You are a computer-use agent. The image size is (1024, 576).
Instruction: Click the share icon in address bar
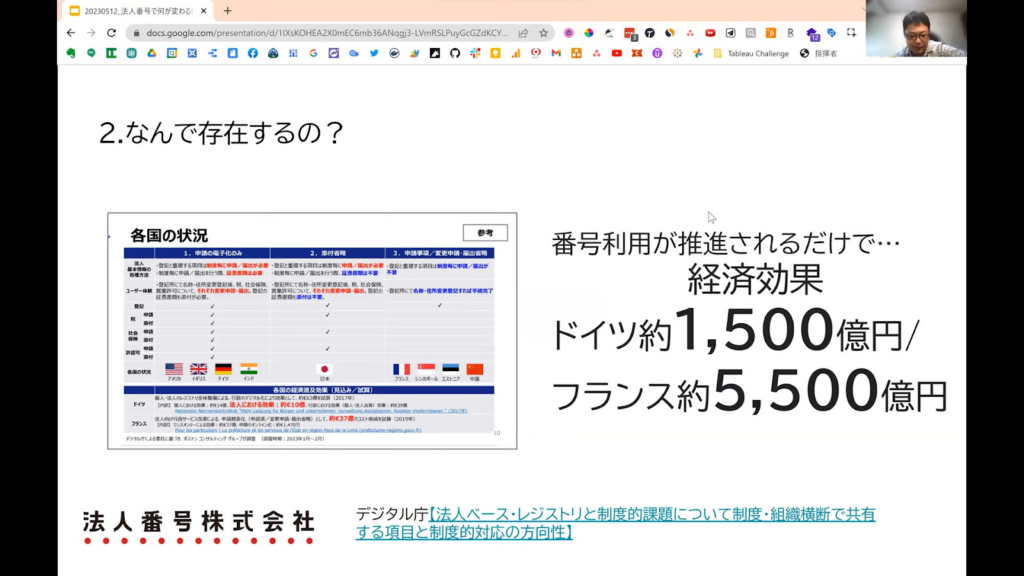(x=523, y=32)
